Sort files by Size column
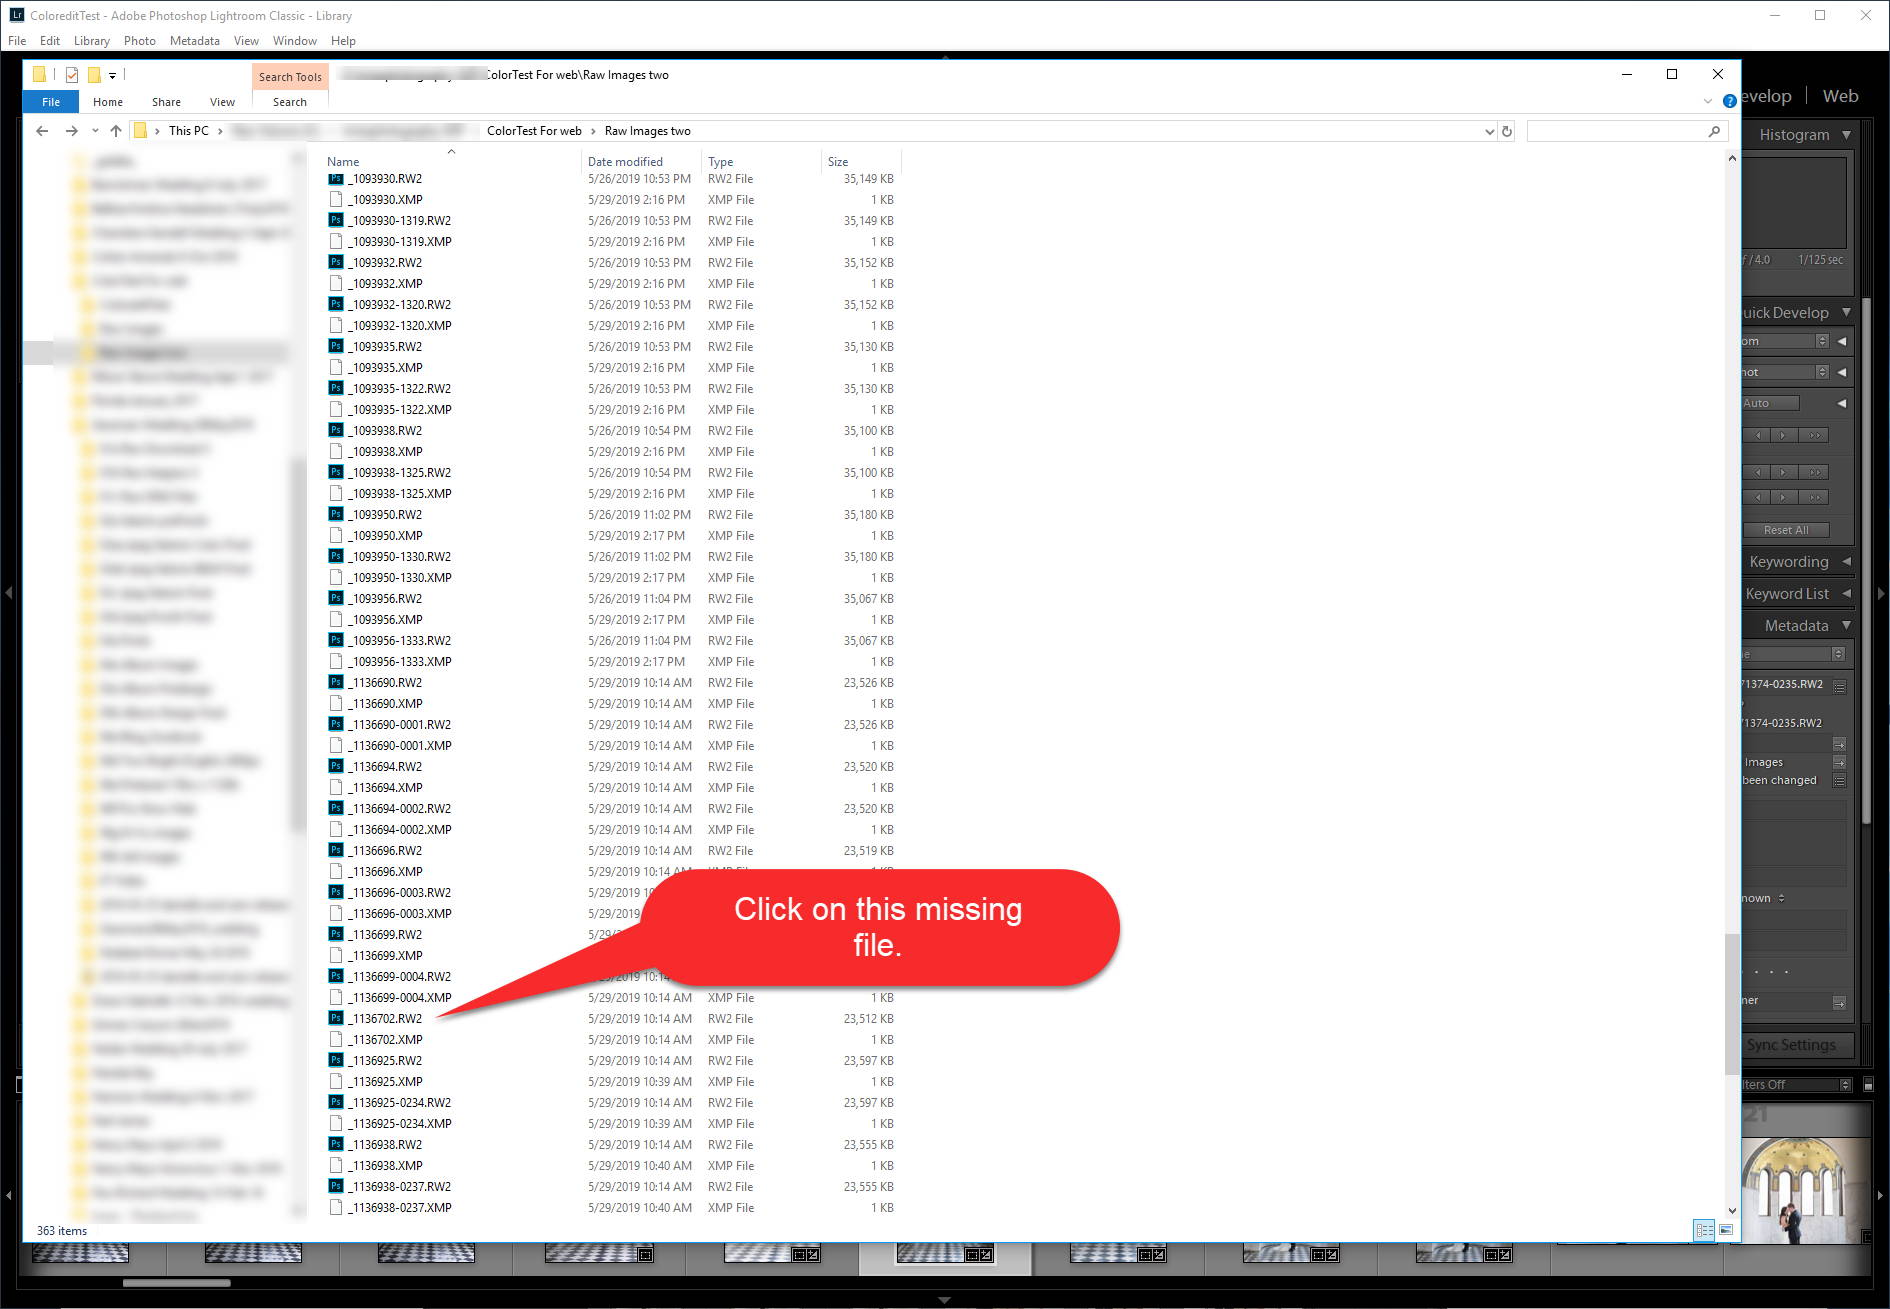The height and width of the screenshot is (1309, 1890). pos(838,161)
